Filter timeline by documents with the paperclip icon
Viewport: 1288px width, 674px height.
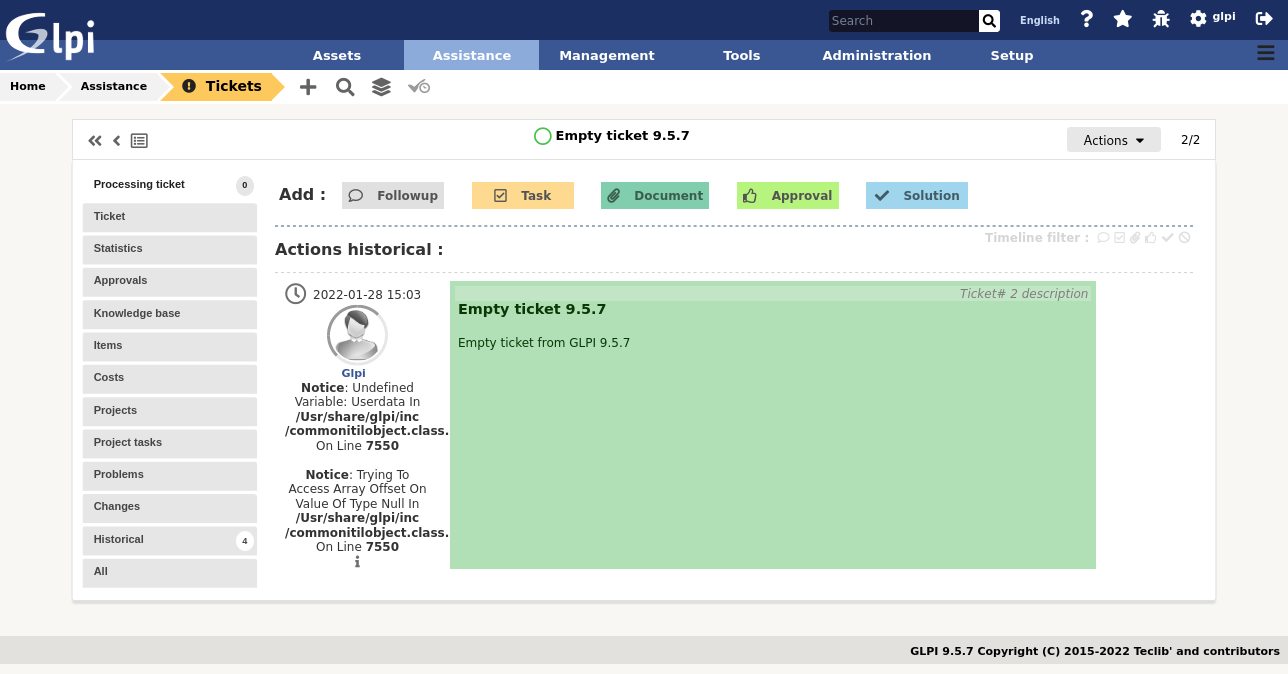1134,237
